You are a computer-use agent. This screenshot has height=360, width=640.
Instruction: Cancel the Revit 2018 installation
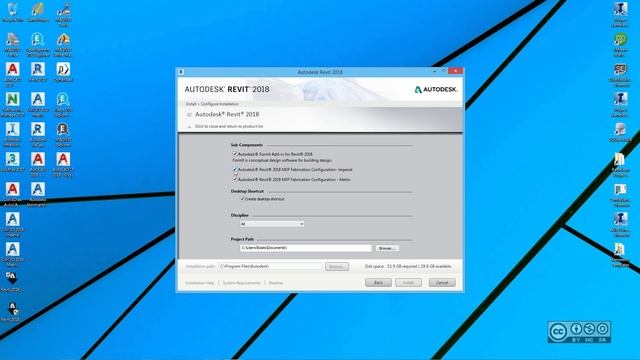[442, 282]
